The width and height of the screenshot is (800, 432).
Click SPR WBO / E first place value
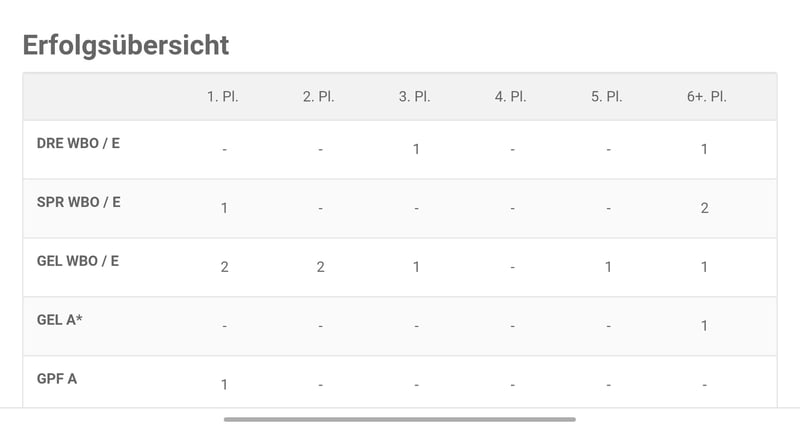pos(224,208)
